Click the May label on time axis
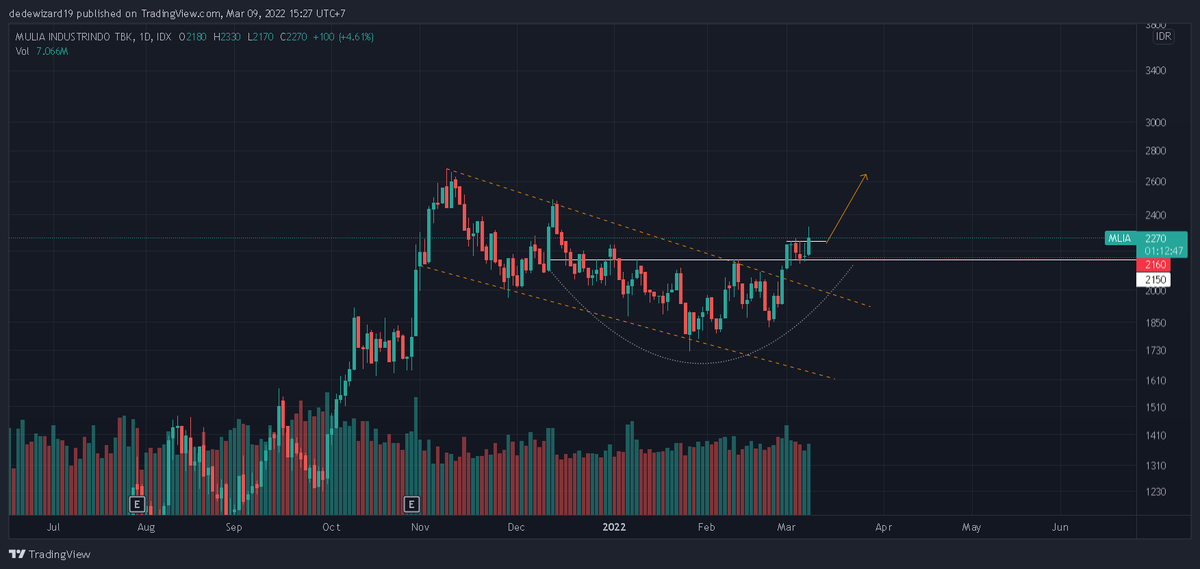Screen dimensions: 1200x569 (x=971, y=526)
